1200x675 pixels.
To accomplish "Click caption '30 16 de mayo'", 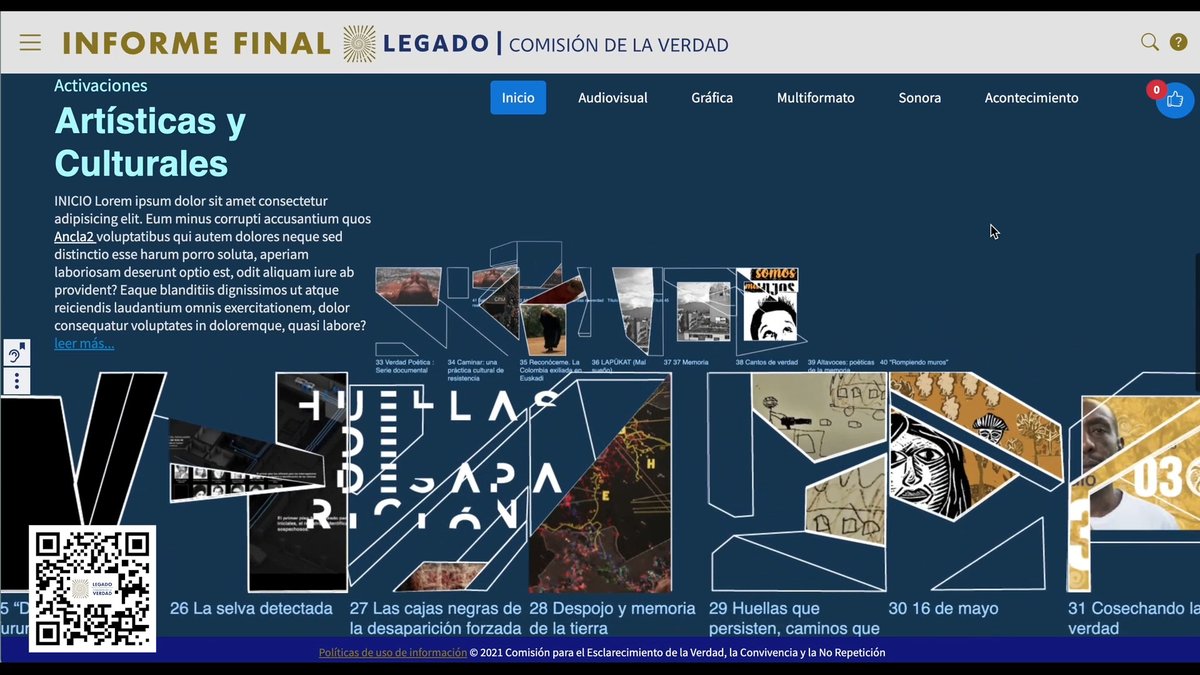I will [x=943, y=608].
